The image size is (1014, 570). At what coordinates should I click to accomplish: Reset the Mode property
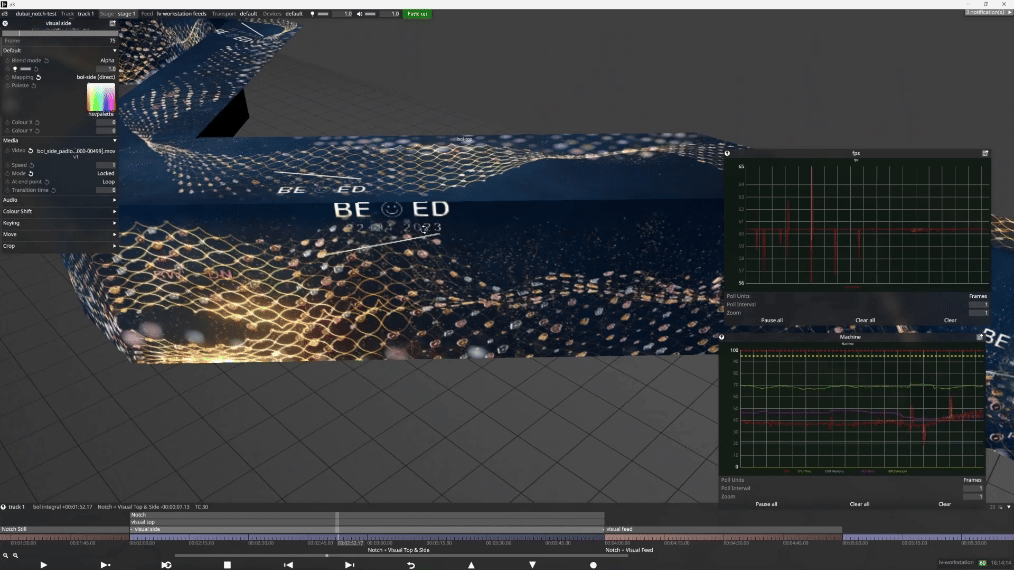tap(30, 173)
